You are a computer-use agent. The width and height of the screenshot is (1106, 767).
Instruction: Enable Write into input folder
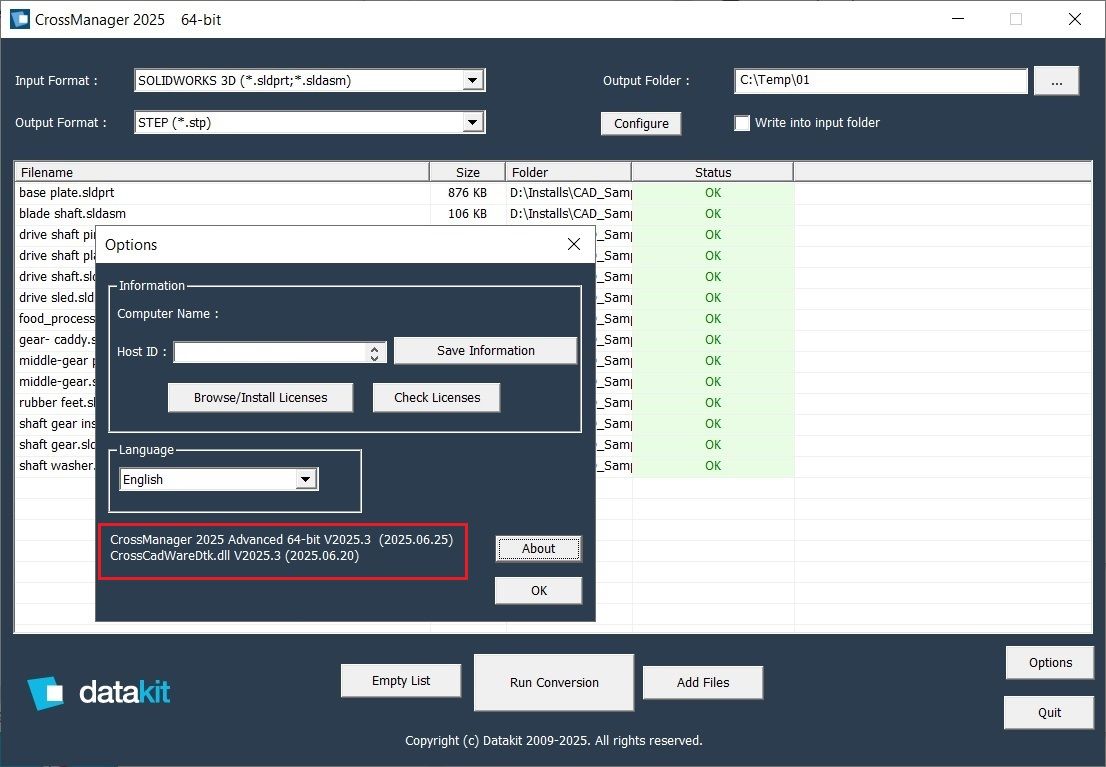pyautogui.click(x=741, y=122)
